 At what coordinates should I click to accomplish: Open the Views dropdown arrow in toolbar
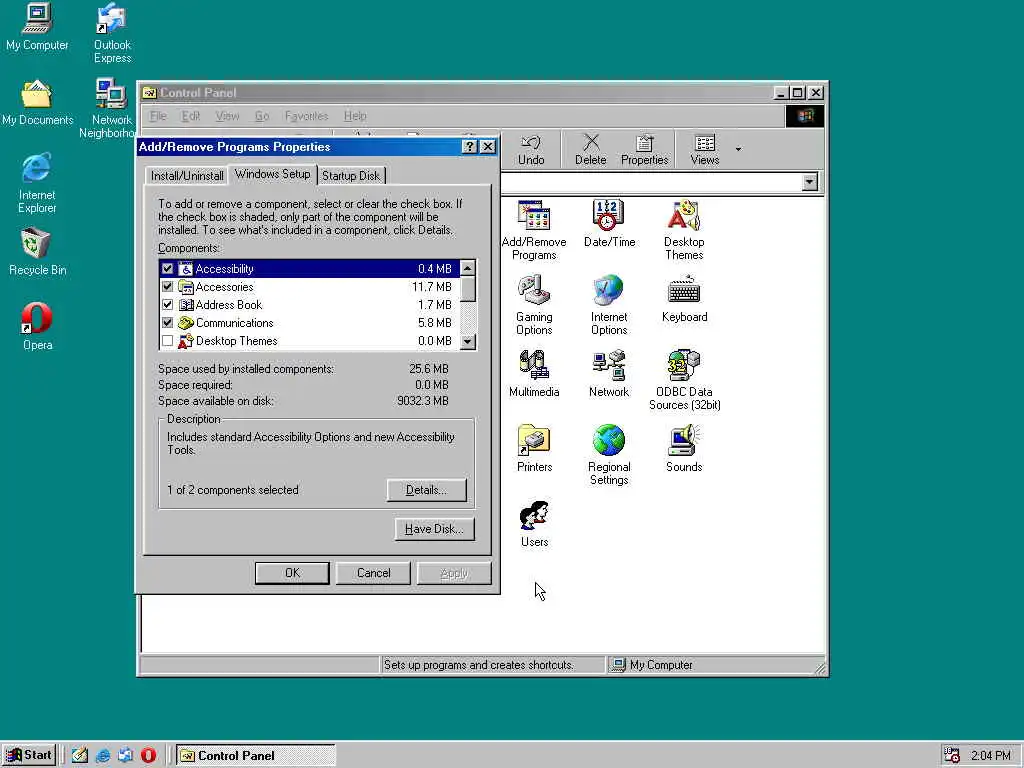click(x=738, y=150)
